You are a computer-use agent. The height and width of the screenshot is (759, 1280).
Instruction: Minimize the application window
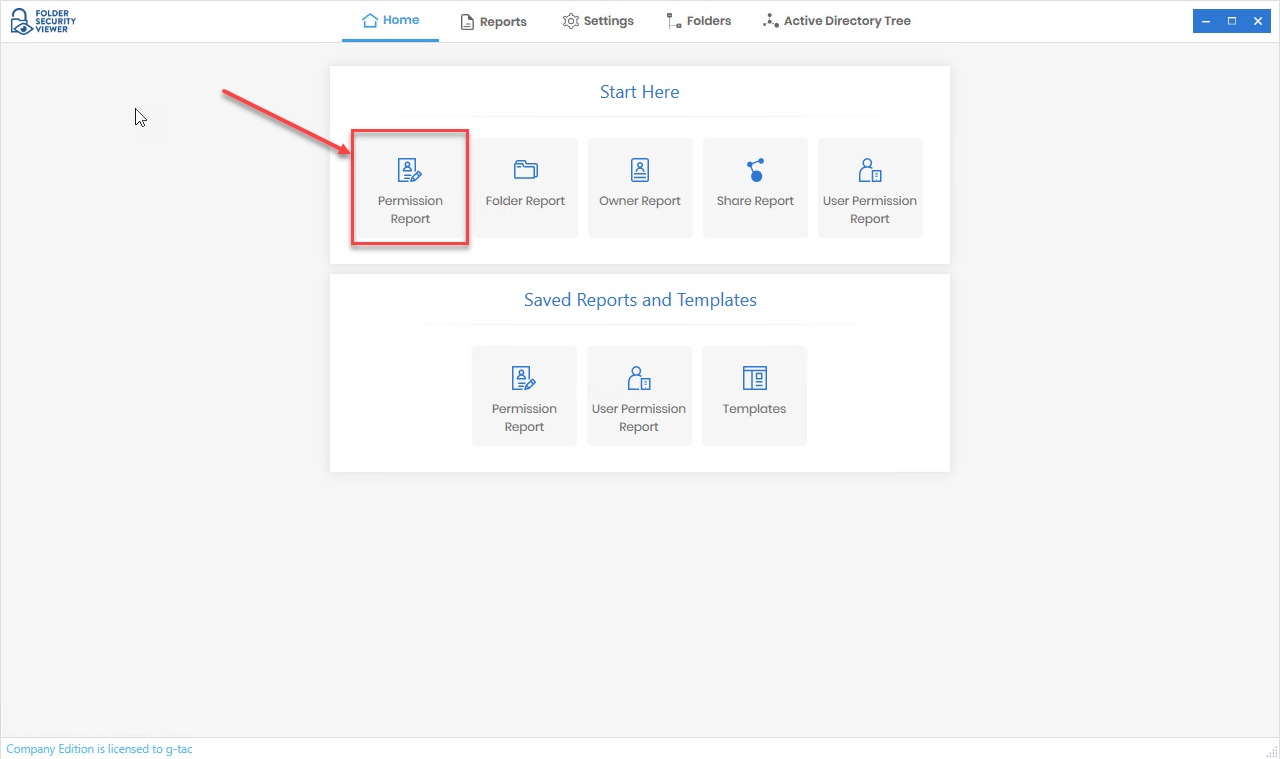click(1207, 21)
